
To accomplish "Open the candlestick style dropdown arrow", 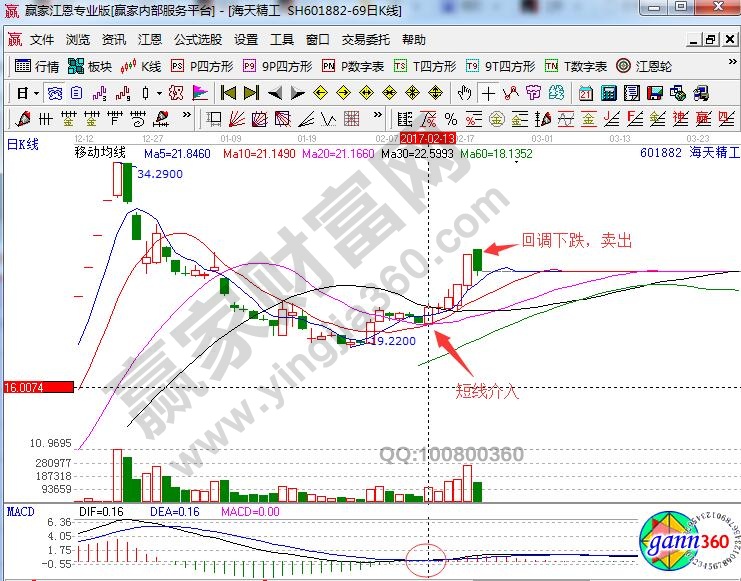I will point(160,93).
